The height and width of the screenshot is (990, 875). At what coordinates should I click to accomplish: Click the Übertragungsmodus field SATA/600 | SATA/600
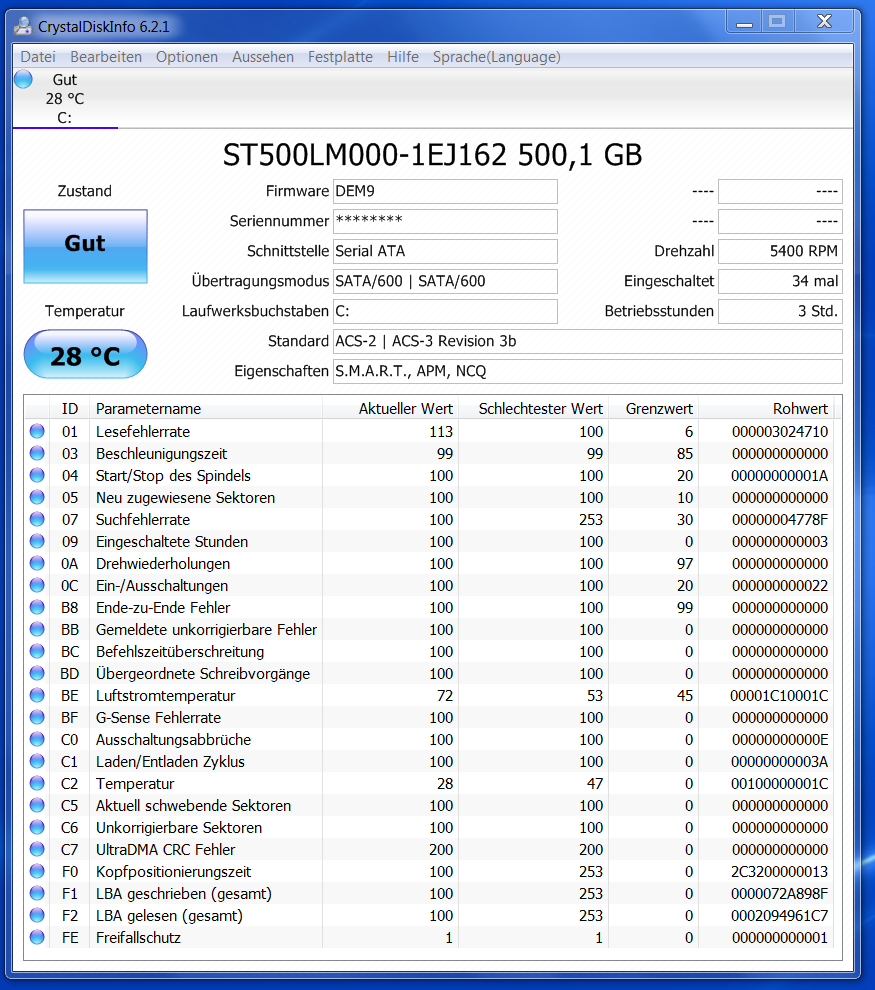pyautogui.click(x=445, y=281)
